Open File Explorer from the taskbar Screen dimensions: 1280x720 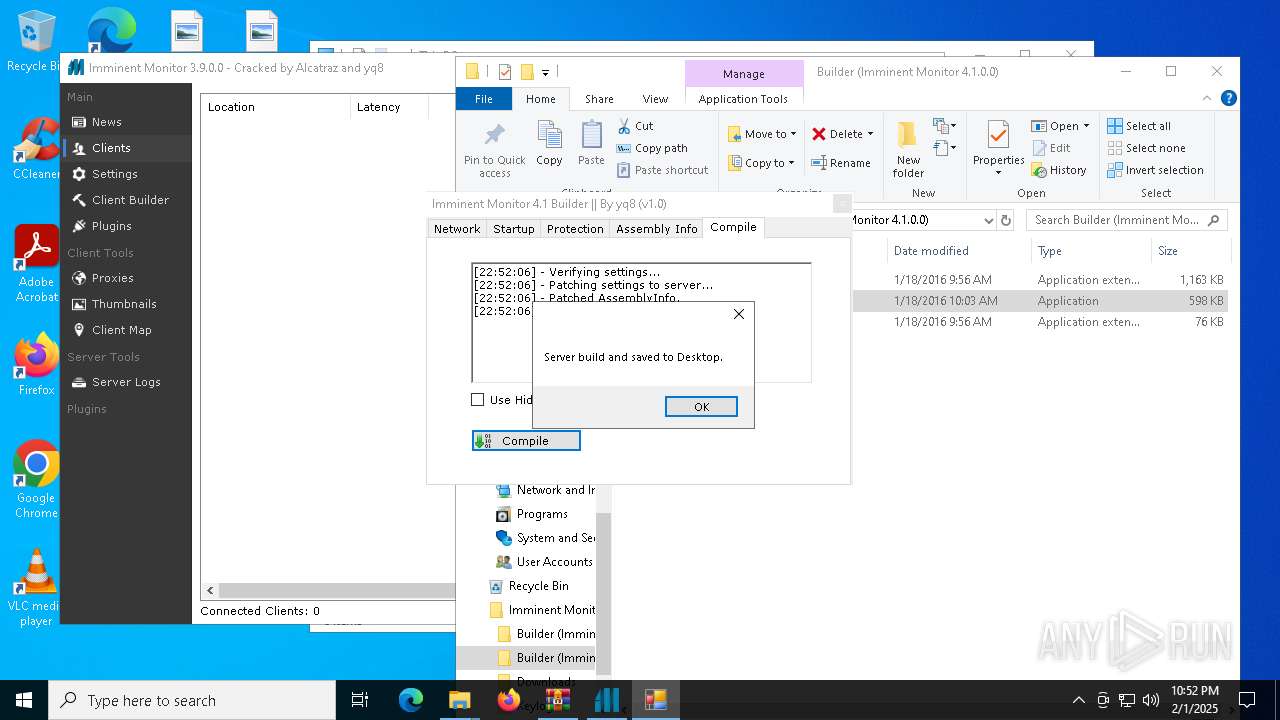pyautogui.click(x=460, y=700)
